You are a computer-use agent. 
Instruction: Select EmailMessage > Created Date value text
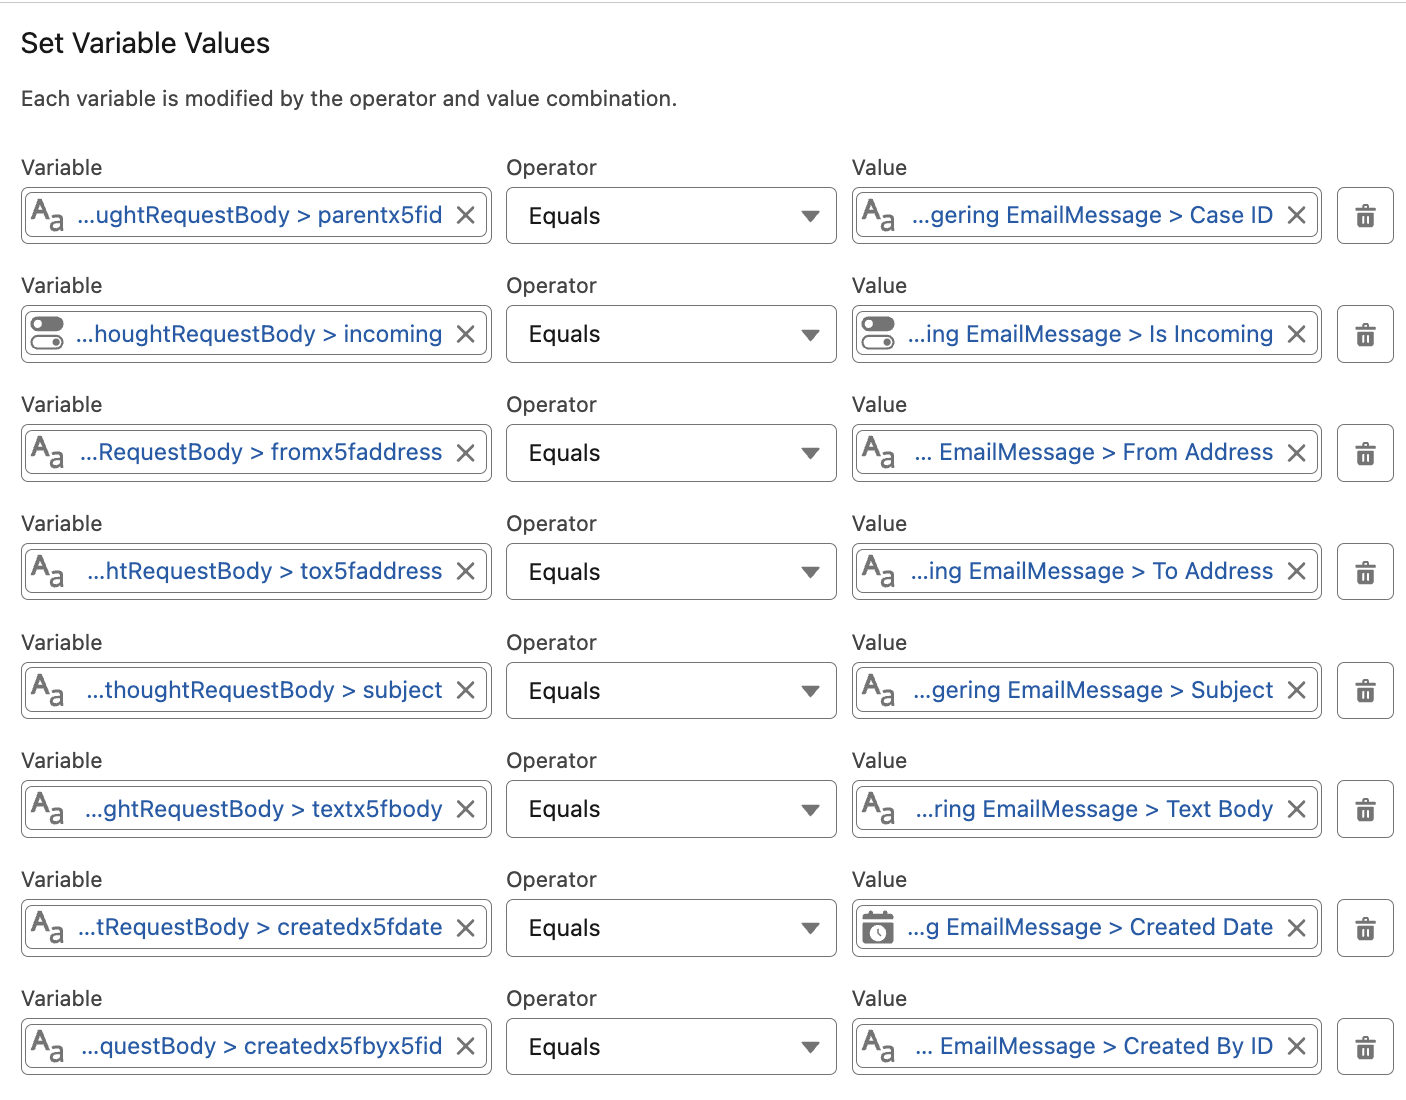click(1090, 928)
